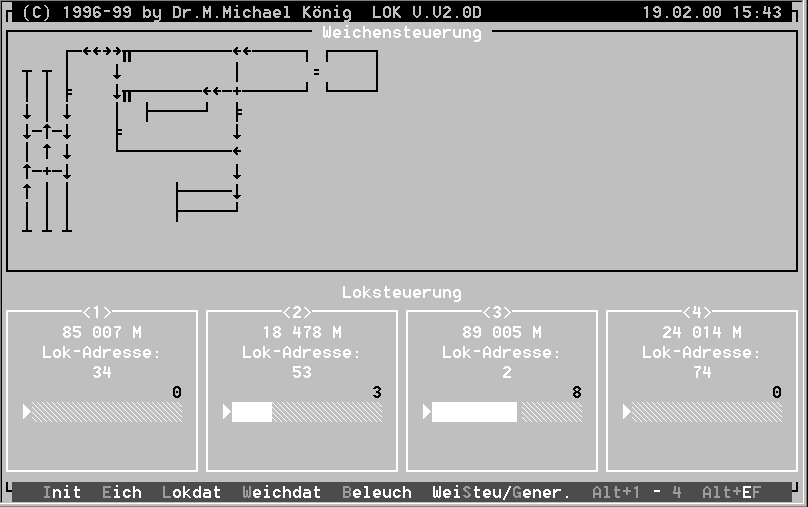Click Lok-Adresse label in panel <2>

click(302, 352)
